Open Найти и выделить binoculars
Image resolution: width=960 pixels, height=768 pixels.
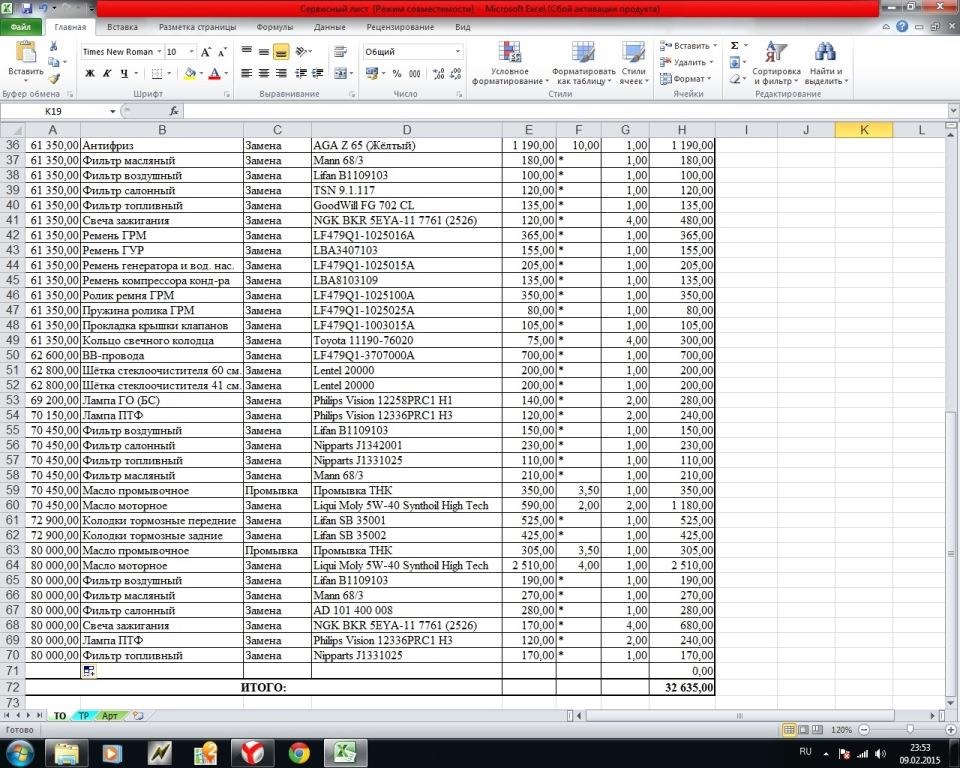click(x=826, y=63)
